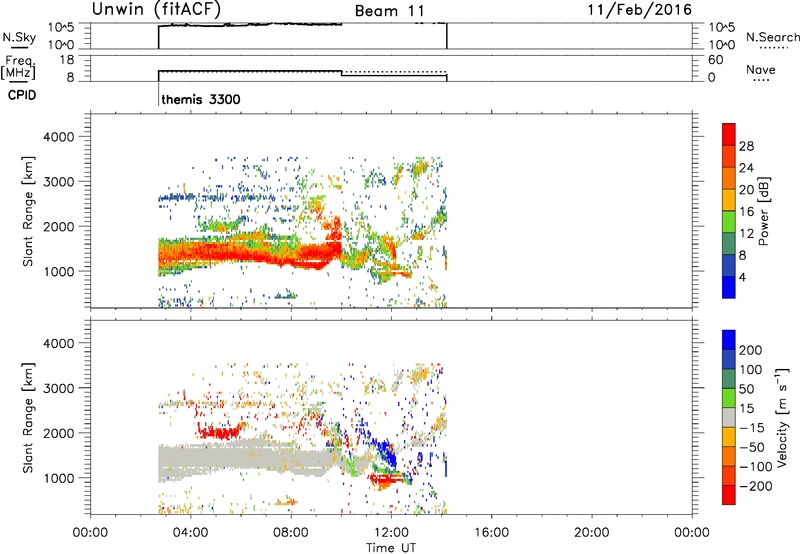
Task: Click the 'Freq. [MHz]' label
Action: (x=18, y=67)
